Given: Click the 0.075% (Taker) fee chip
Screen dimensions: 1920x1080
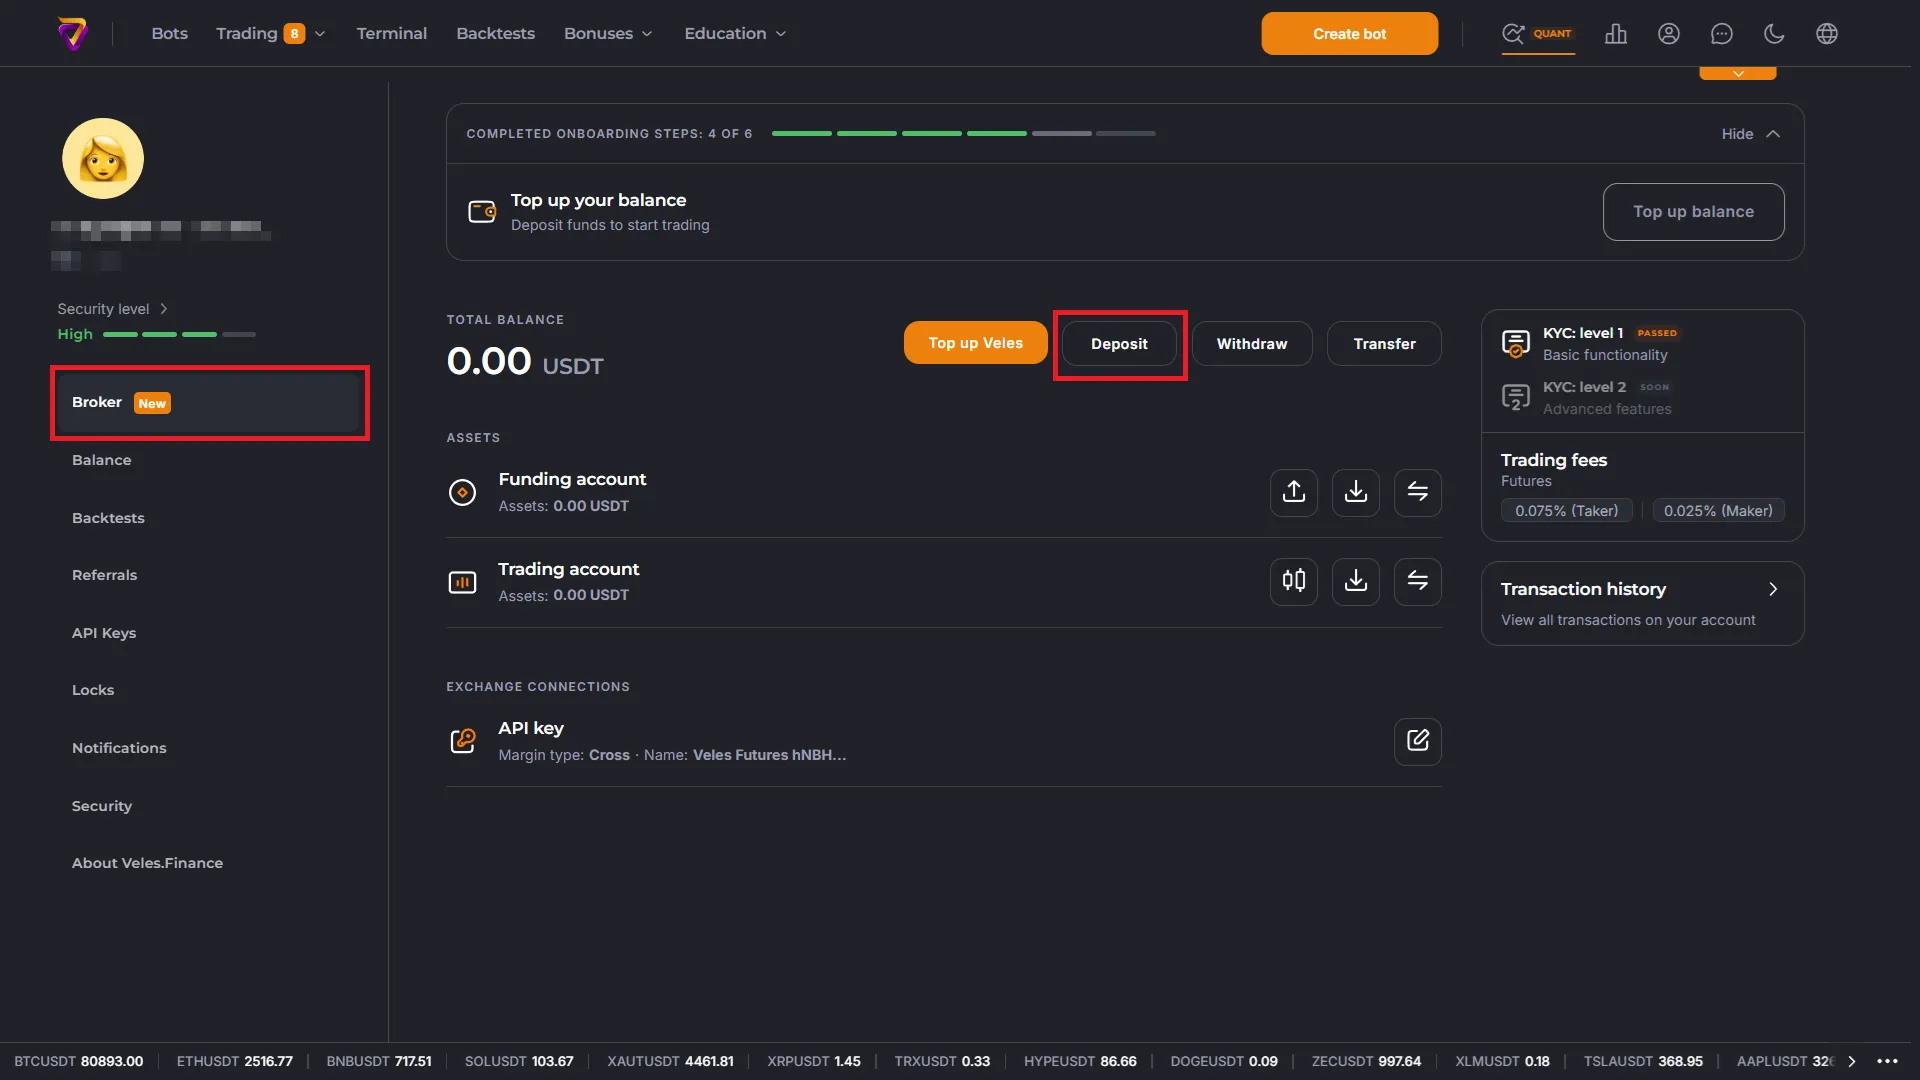Looking at the screenshot, I should coord(1566,511).
